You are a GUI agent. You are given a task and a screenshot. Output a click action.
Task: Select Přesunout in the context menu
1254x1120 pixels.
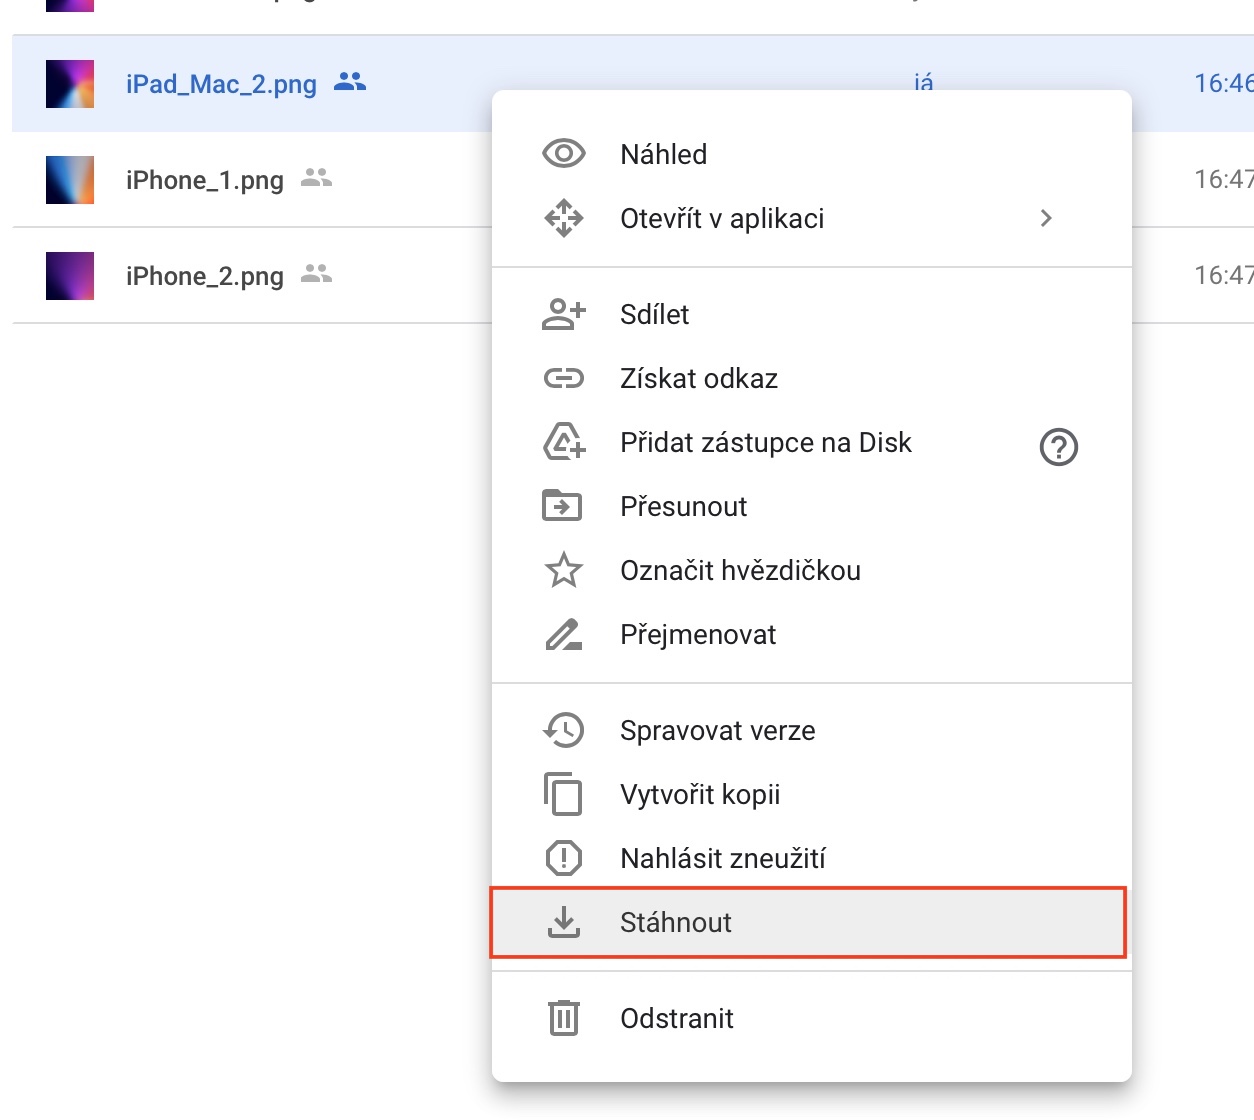pos(683,506)
